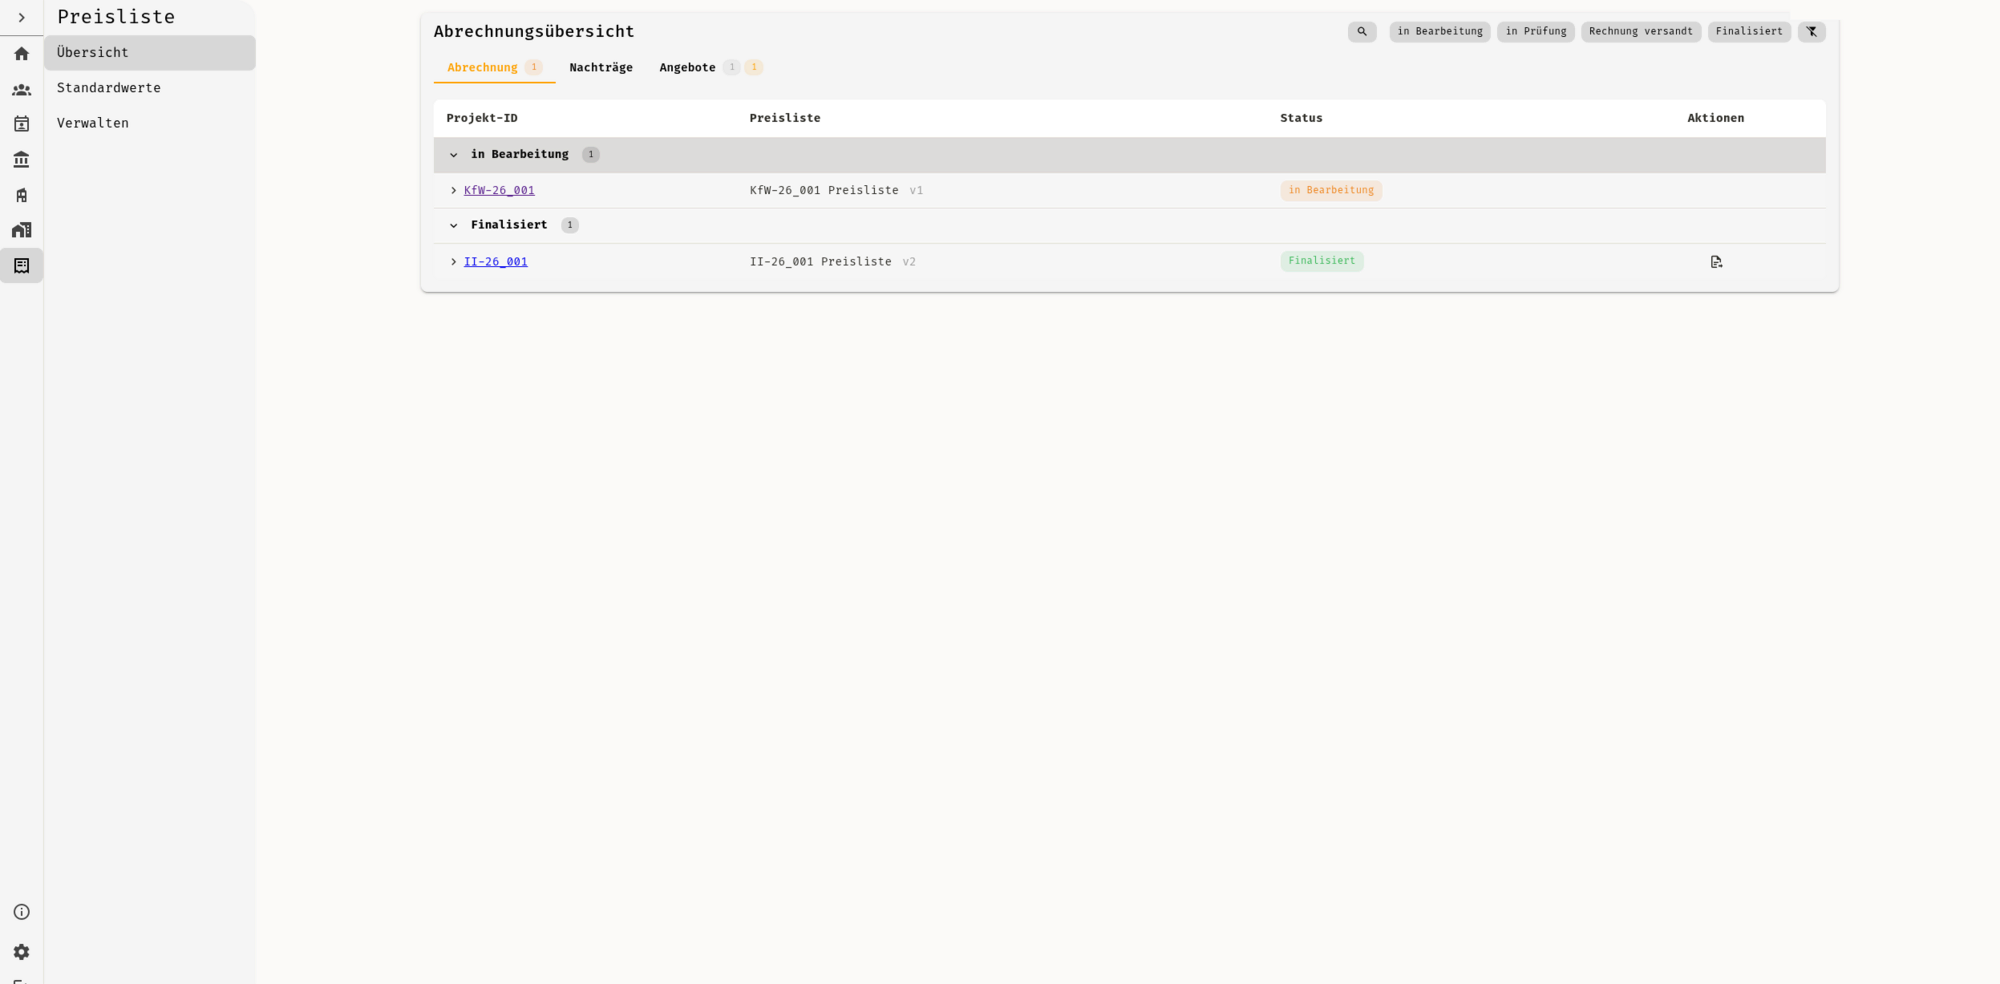Click the 'Abrechnungsübersicht' heading
Screen dimensions: 2000x984
coord(534,32)
